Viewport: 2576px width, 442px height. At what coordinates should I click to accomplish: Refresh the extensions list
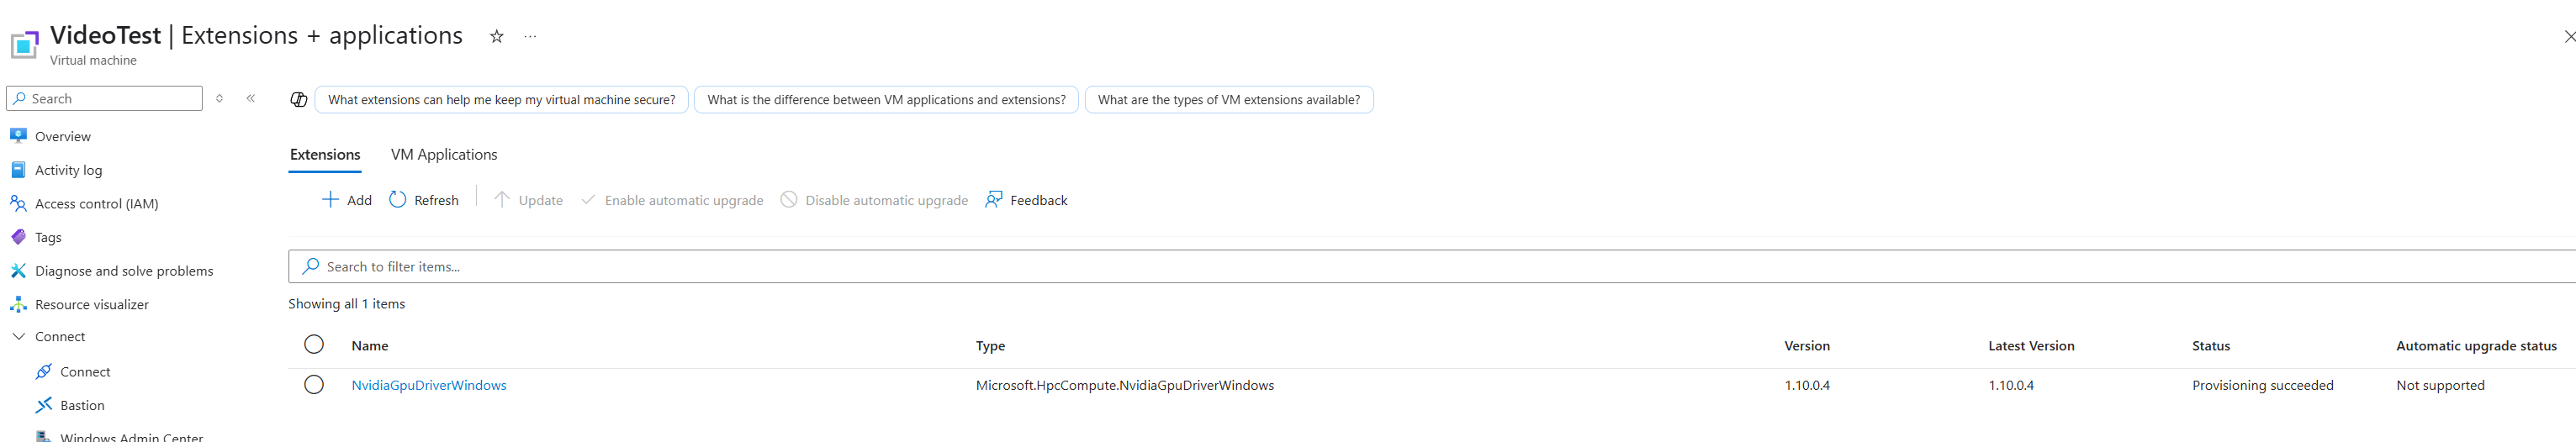tap(424, 200)
